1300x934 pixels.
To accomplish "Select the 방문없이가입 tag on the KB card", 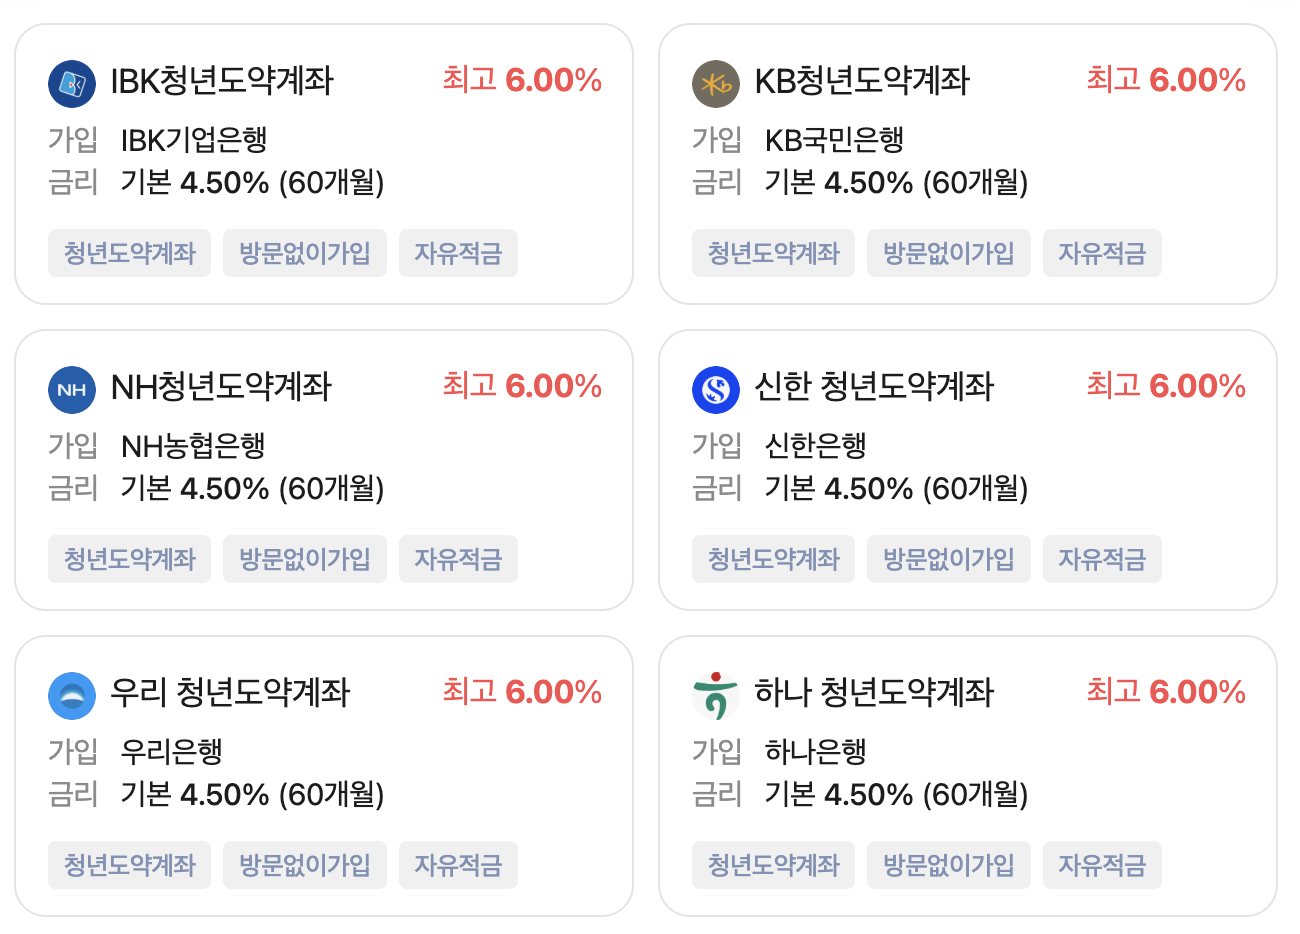I will (948, 253).
